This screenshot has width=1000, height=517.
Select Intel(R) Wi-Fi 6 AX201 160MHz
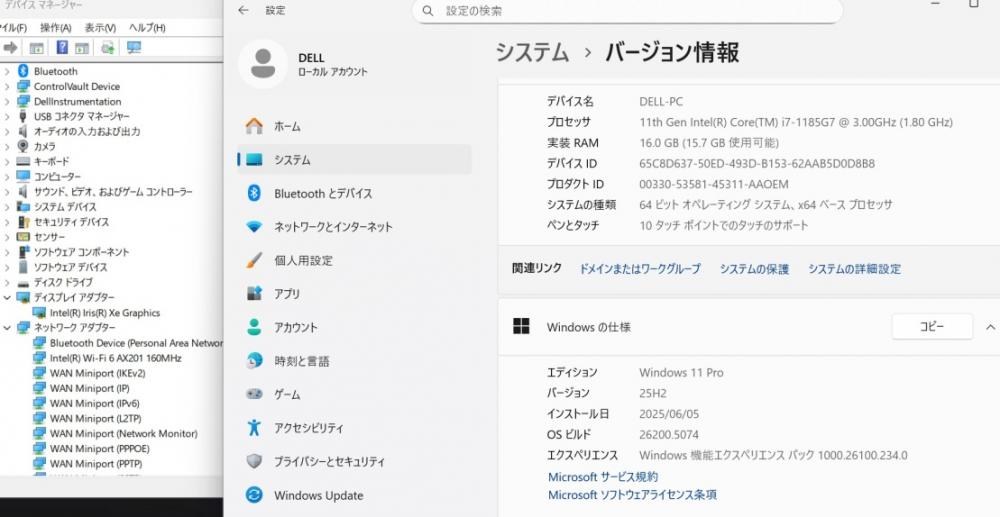coord(115,358)
